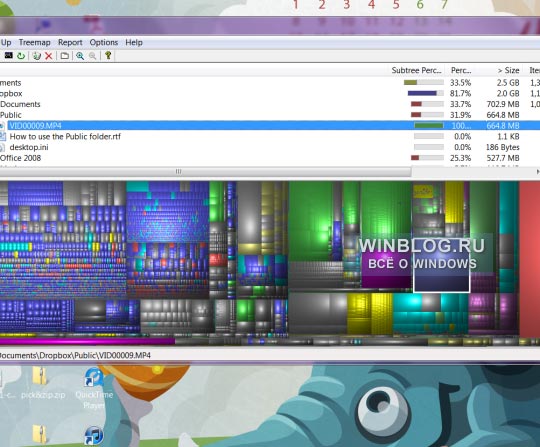Click the highlighted blue treemap block
This screenshot has width=540, height=447.
(442, 265)
